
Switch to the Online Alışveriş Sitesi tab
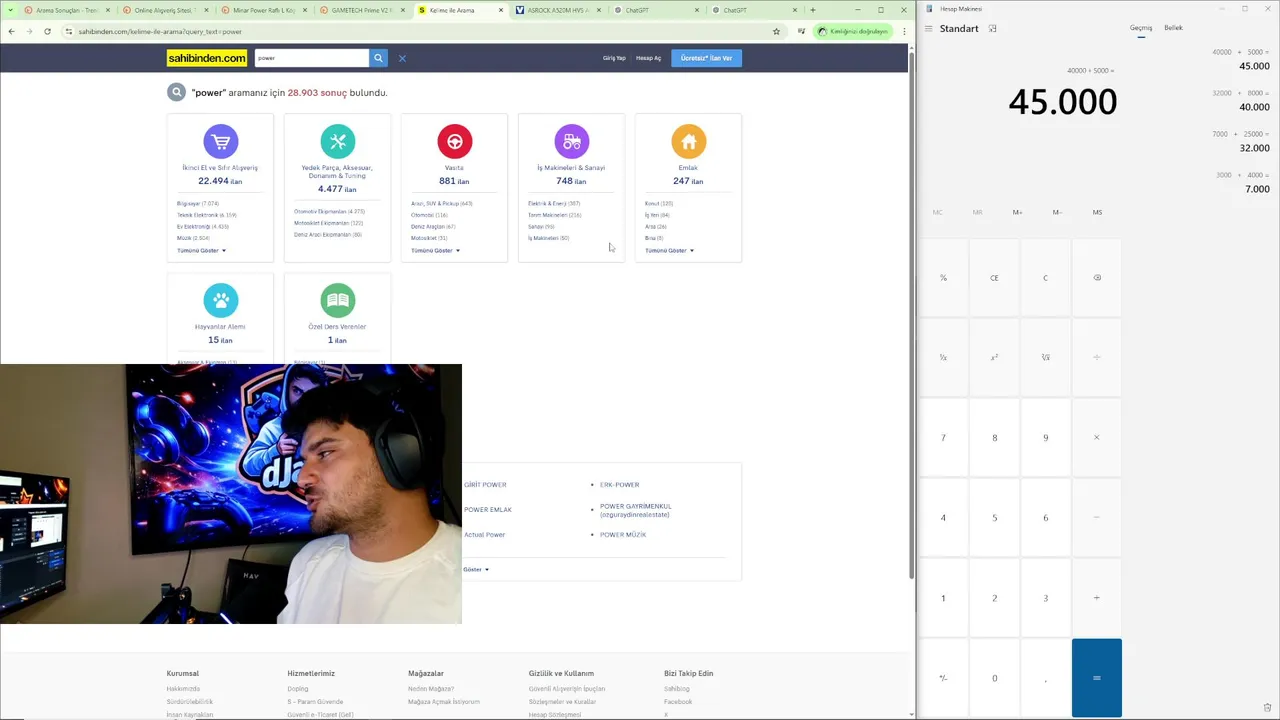pos(166,10)
